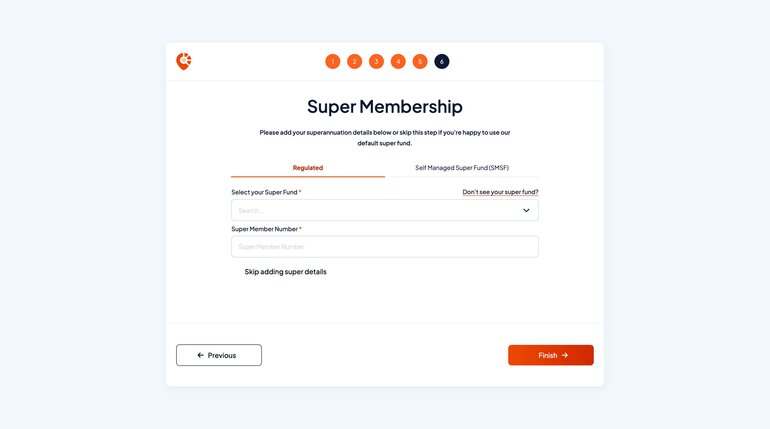Return to step 5 circle
The height and width of the screenshot is (429, 770).
(x=420, y=61)
